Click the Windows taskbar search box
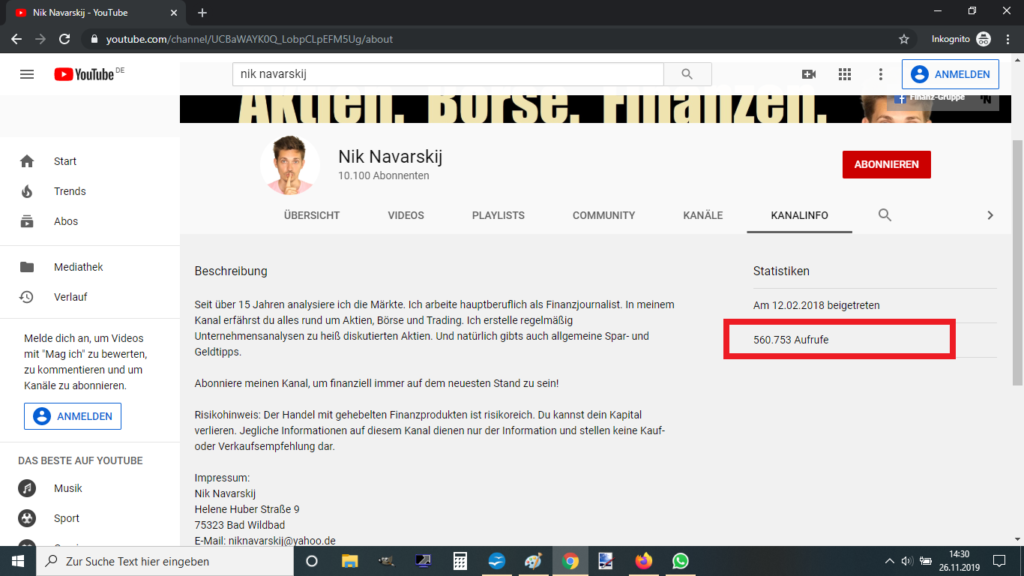 (165, 561)
